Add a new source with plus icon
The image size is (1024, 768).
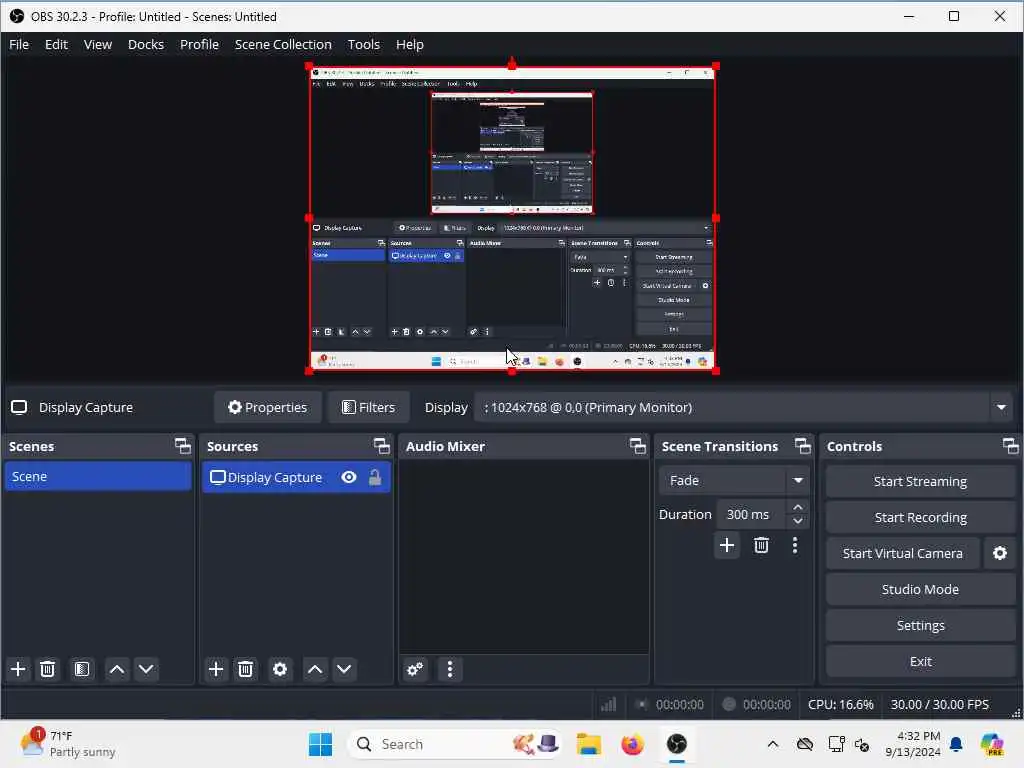pyautogui.click(x=216, y=669)
